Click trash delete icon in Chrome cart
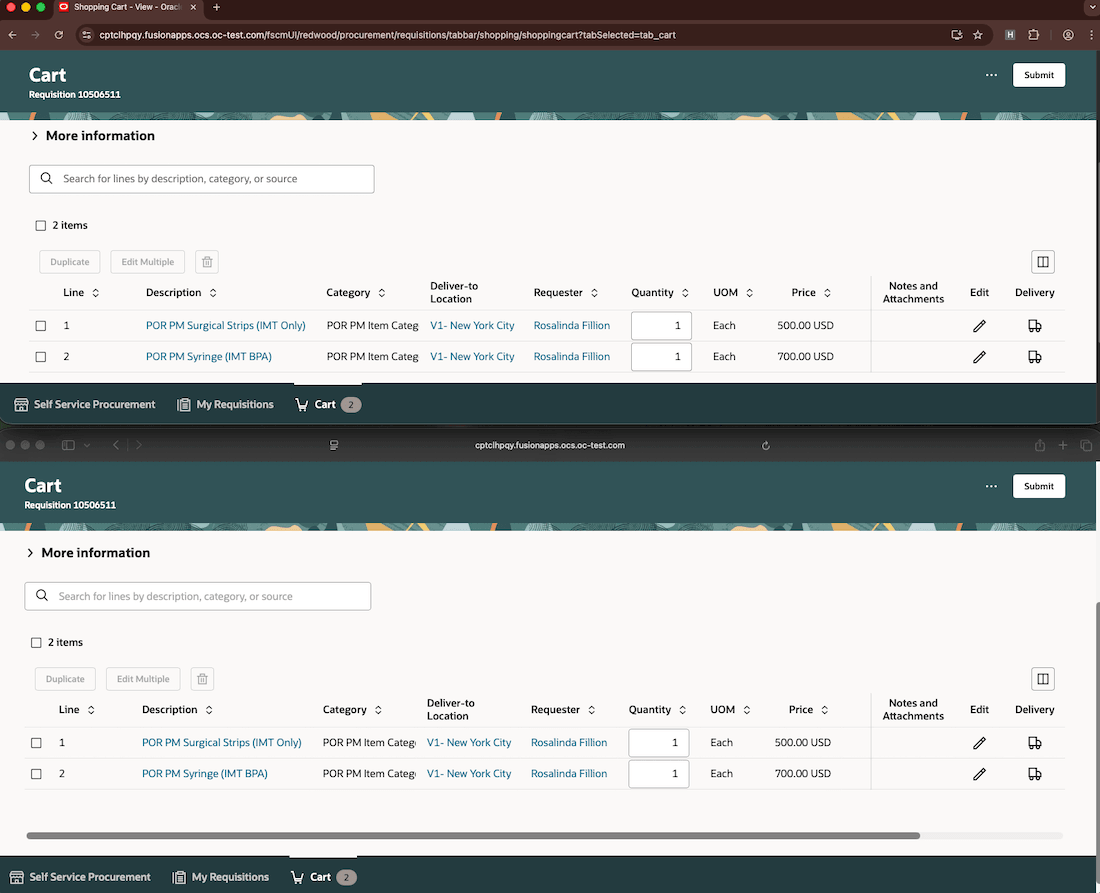The image size is (1100, 893). 207,262
